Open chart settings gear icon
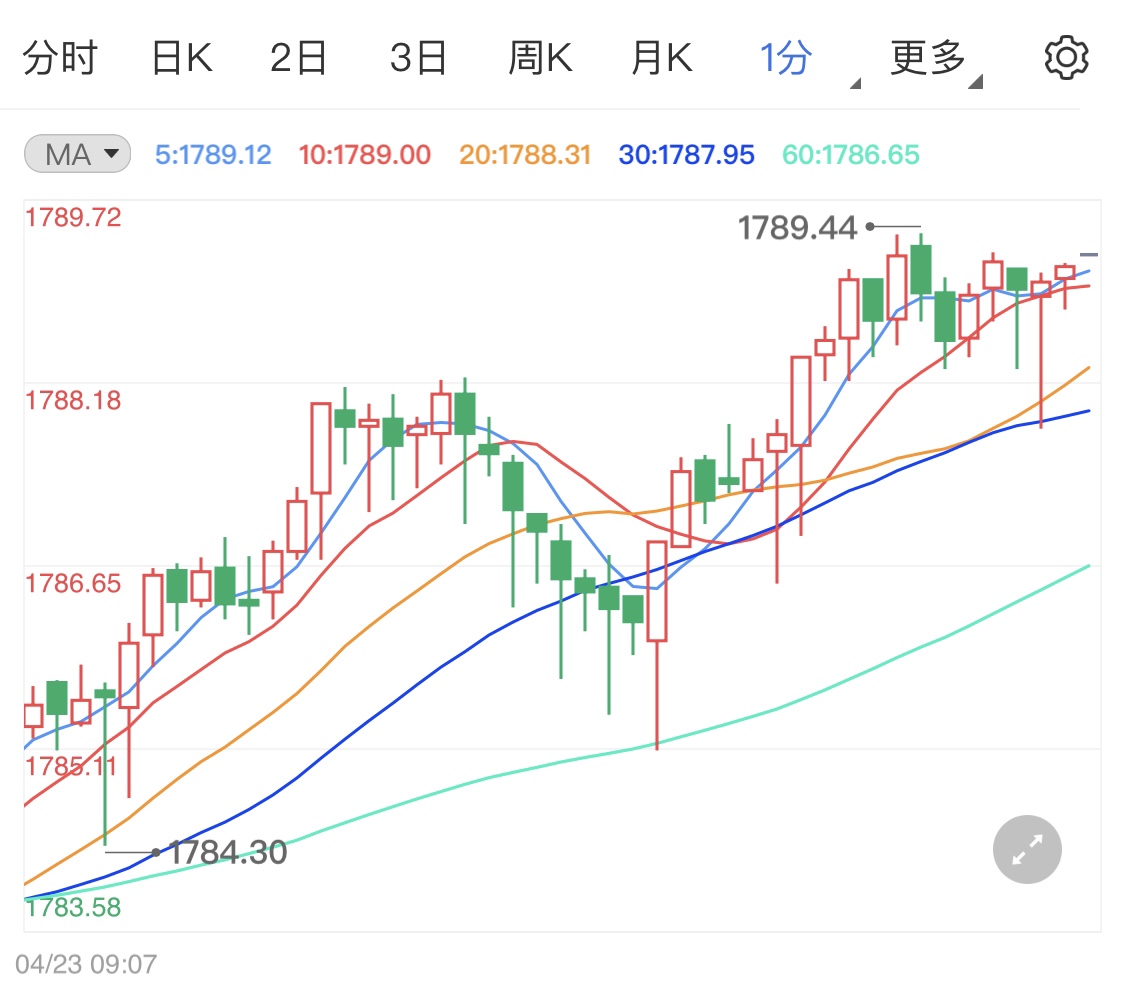 pos(1066,57)
